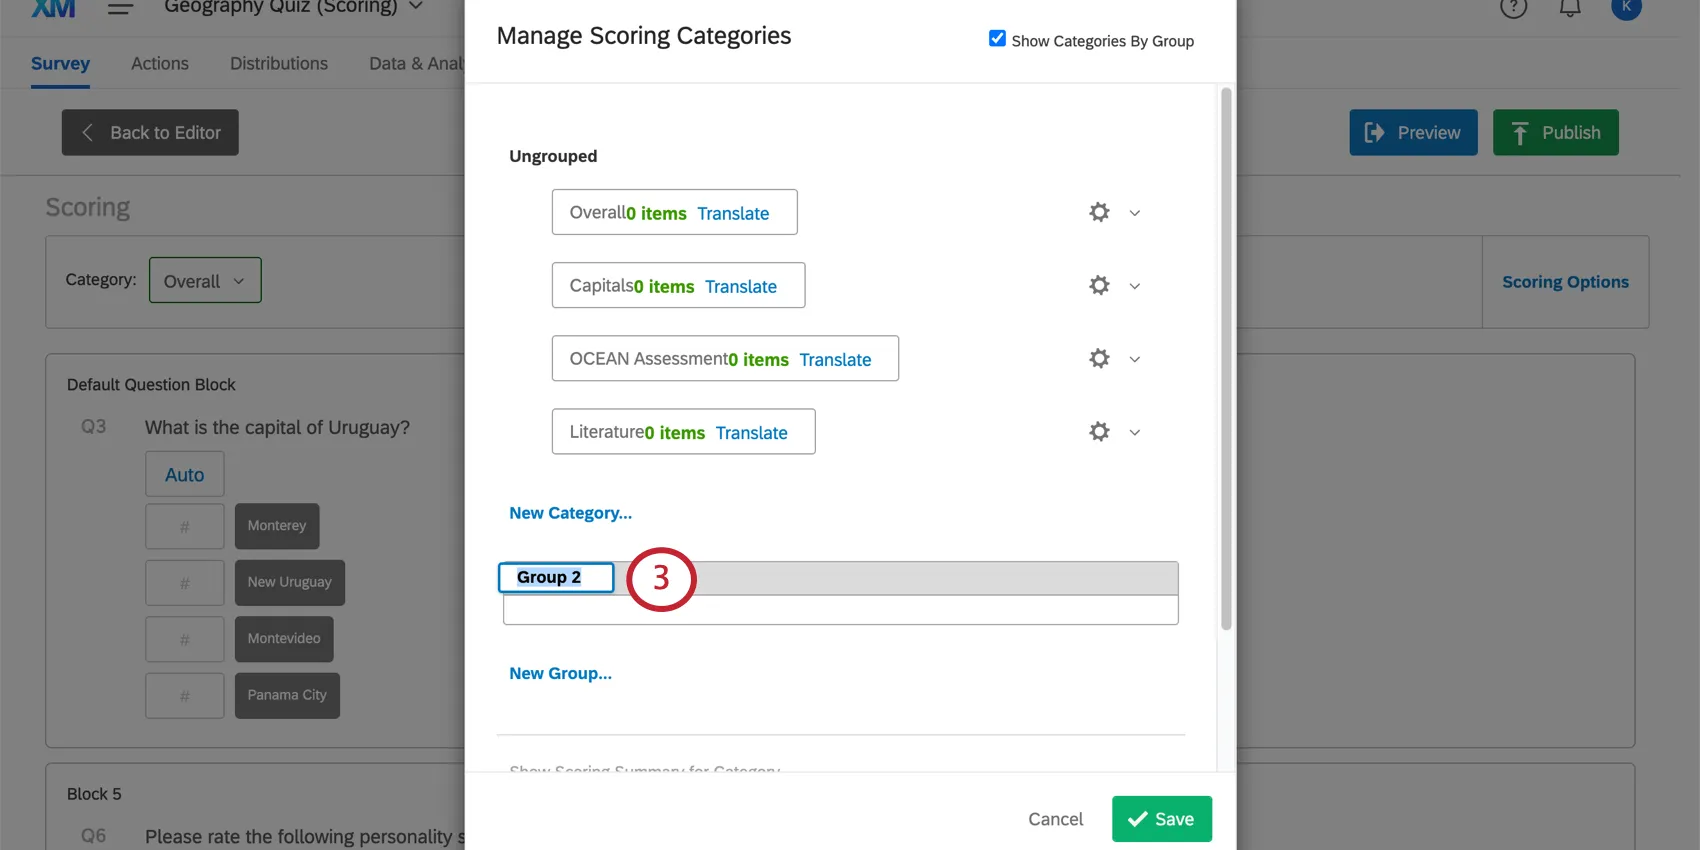Click the back chevron beside Back to Editor
Screen dimensions: 1700x850
click(88, 132)
